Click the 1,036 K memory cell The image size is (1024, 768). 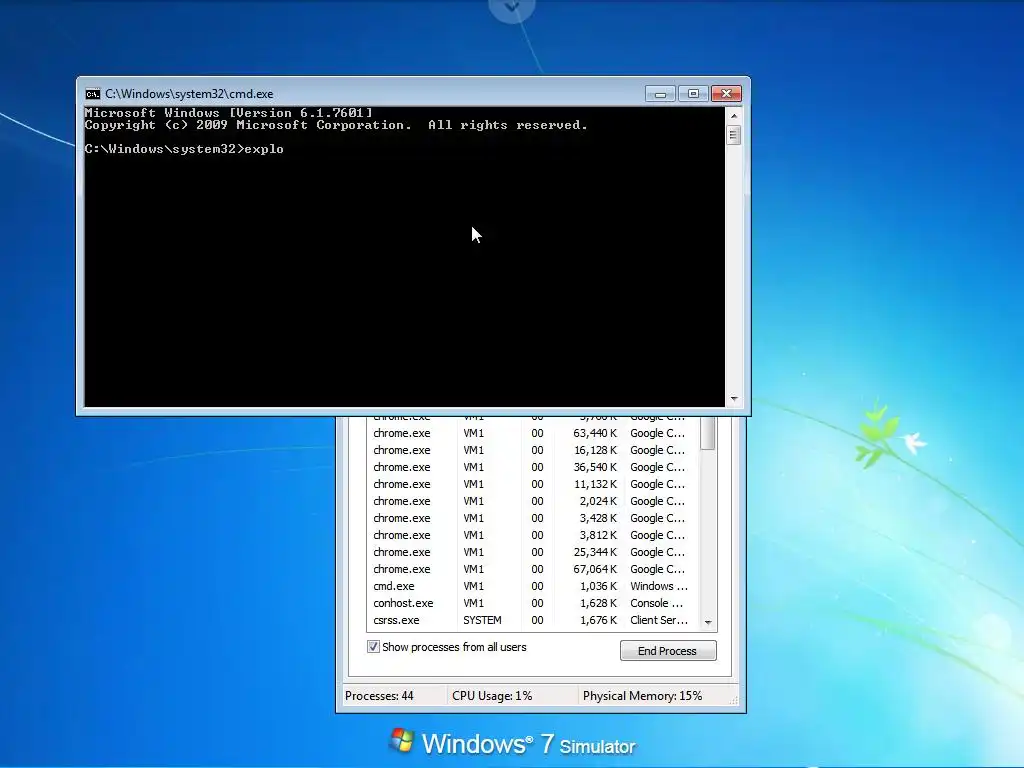tap(598, 586)
